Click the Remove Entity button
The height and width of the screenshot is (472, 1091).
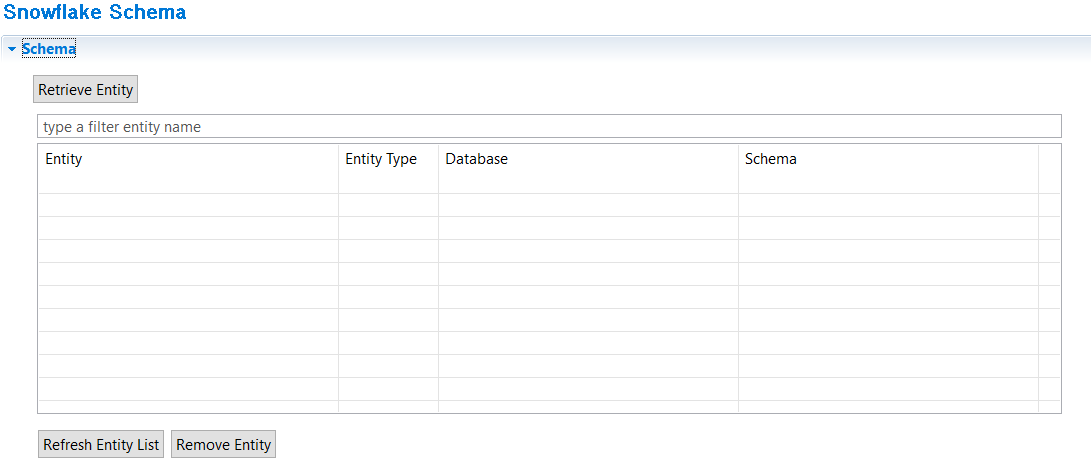pos(223,444)
